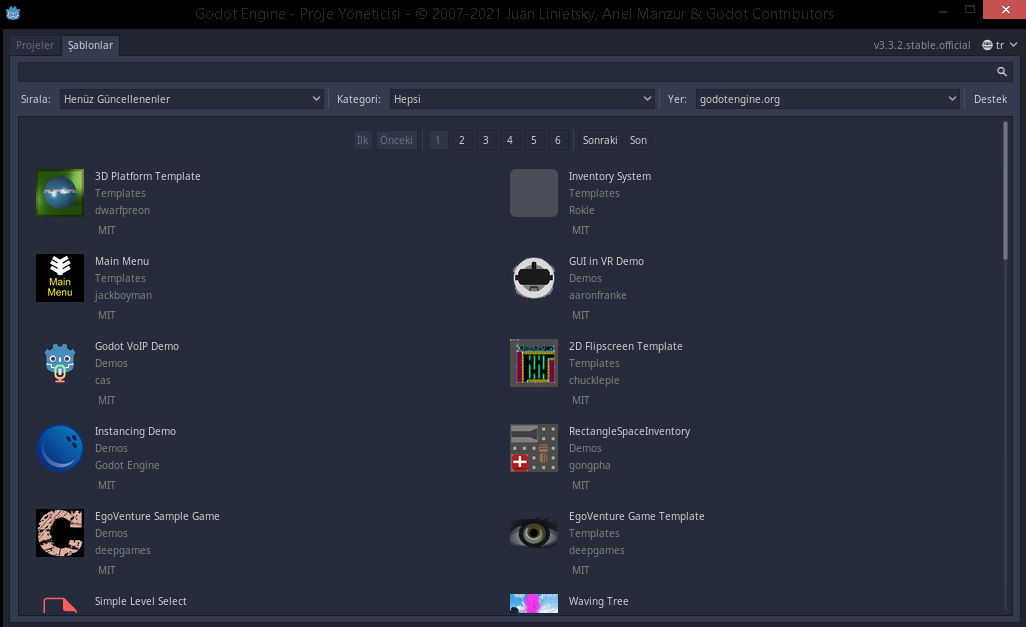The width and height of the screenshot is (1026, 627).
Task: Open the RectangleSpaceInventory title
Action: tap(629, 431)
